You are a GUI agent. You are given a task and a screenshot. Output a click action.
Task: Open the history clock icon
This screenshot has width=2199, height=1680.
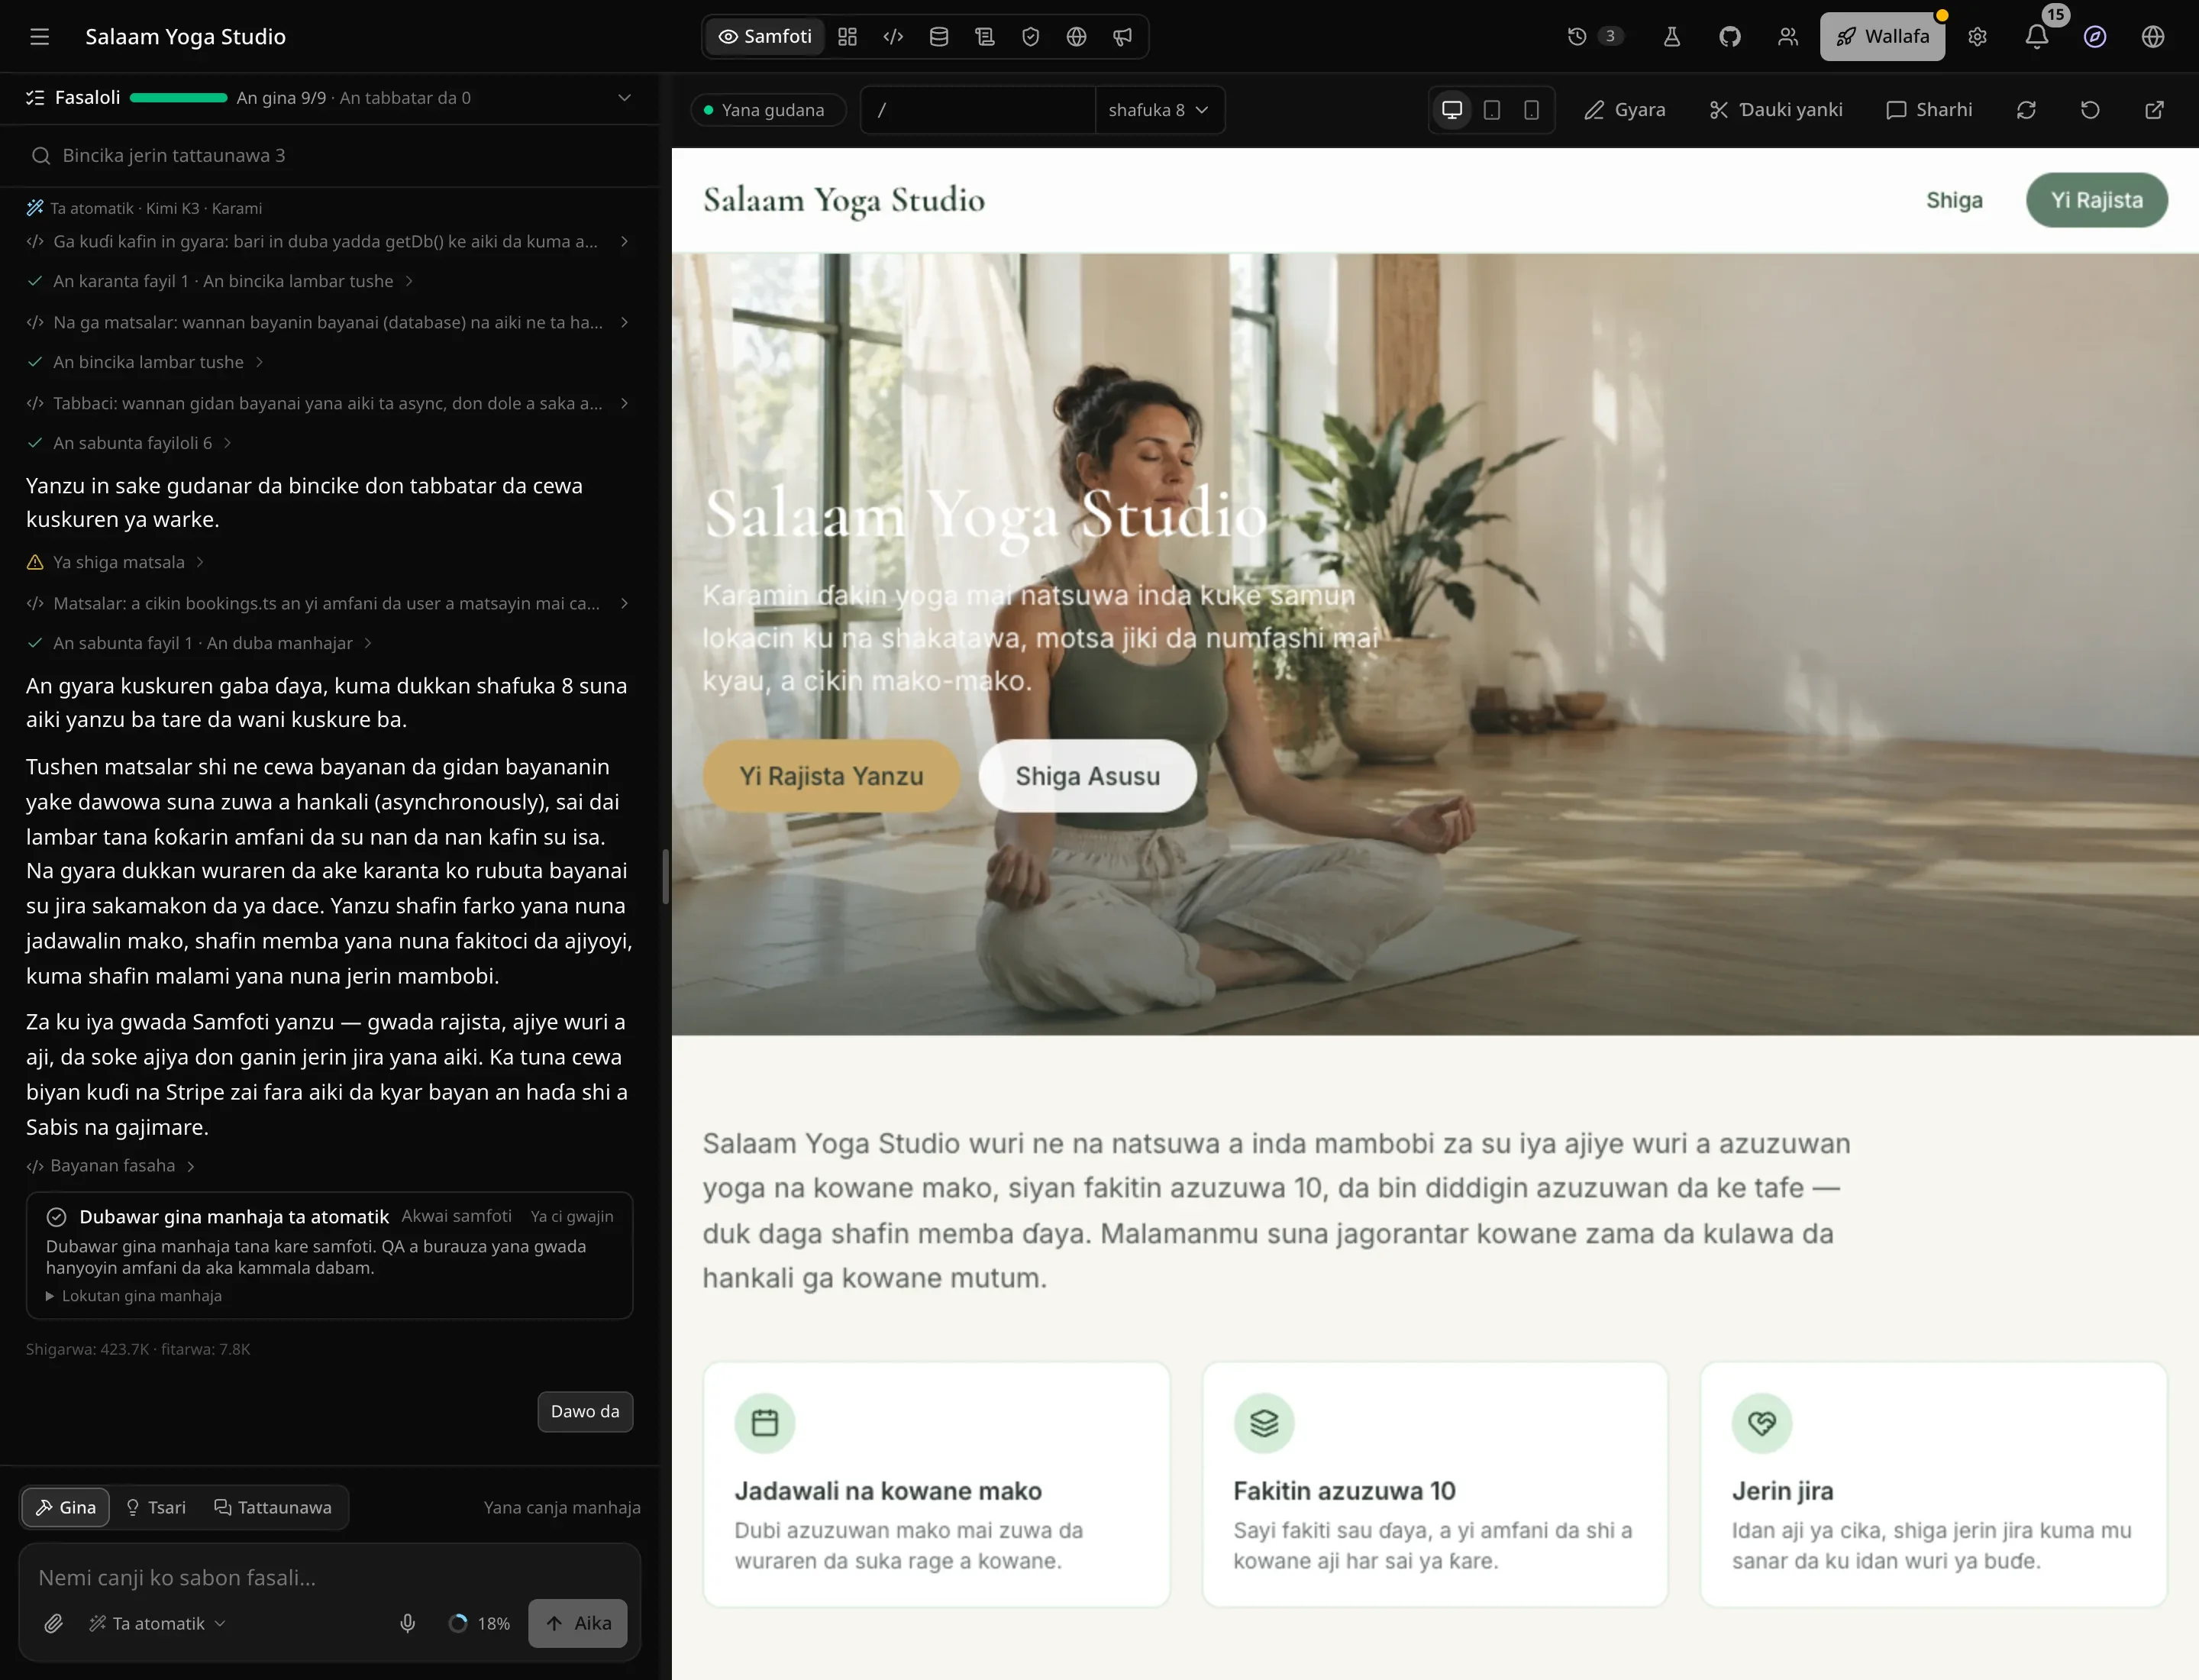click(1577, 37)
